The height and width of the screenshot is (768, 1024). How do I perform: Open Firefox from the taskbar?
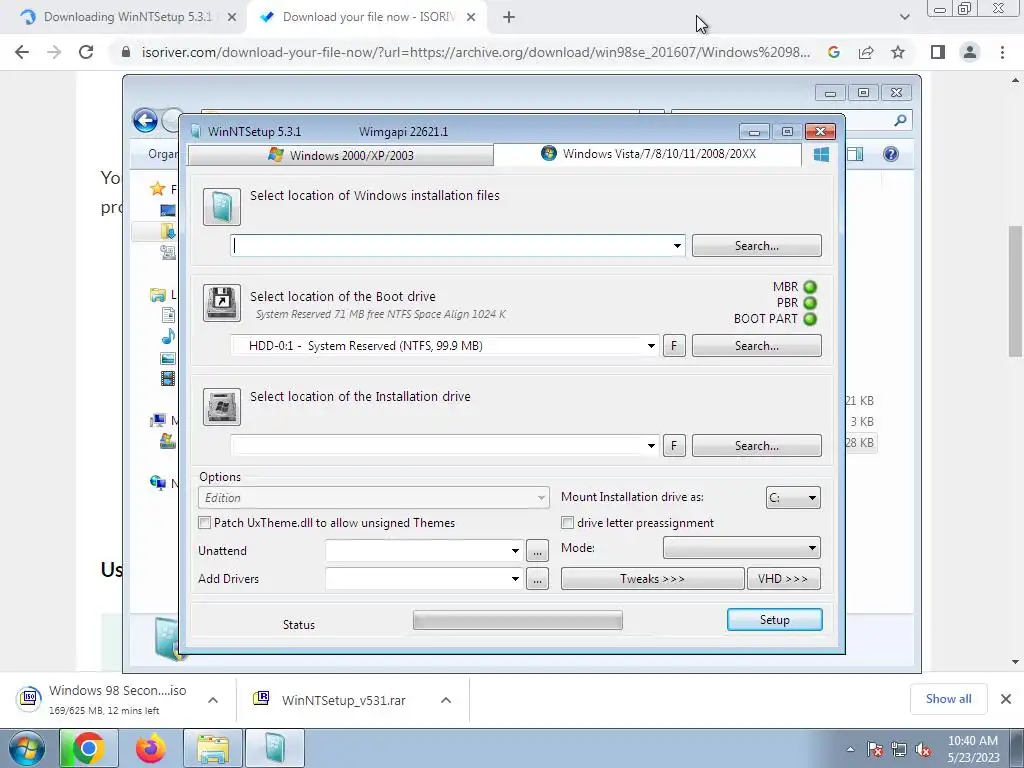point(150,748)
